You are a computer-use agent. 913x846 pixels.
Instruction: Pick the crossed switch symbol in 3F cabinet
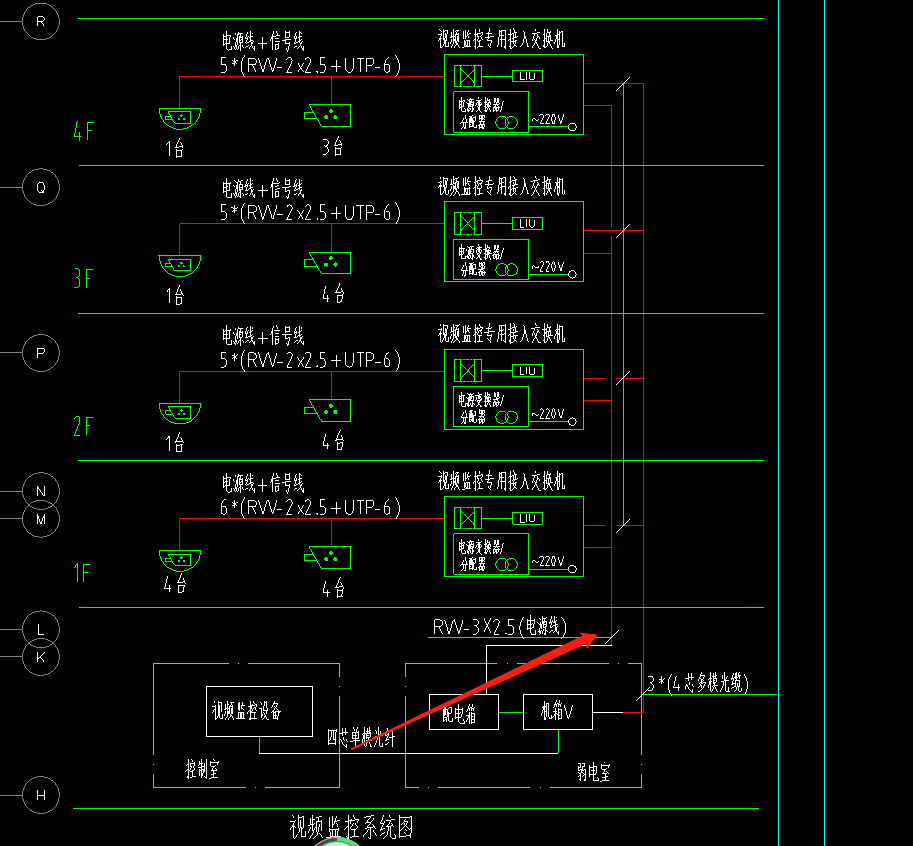(x=468, y=224)
